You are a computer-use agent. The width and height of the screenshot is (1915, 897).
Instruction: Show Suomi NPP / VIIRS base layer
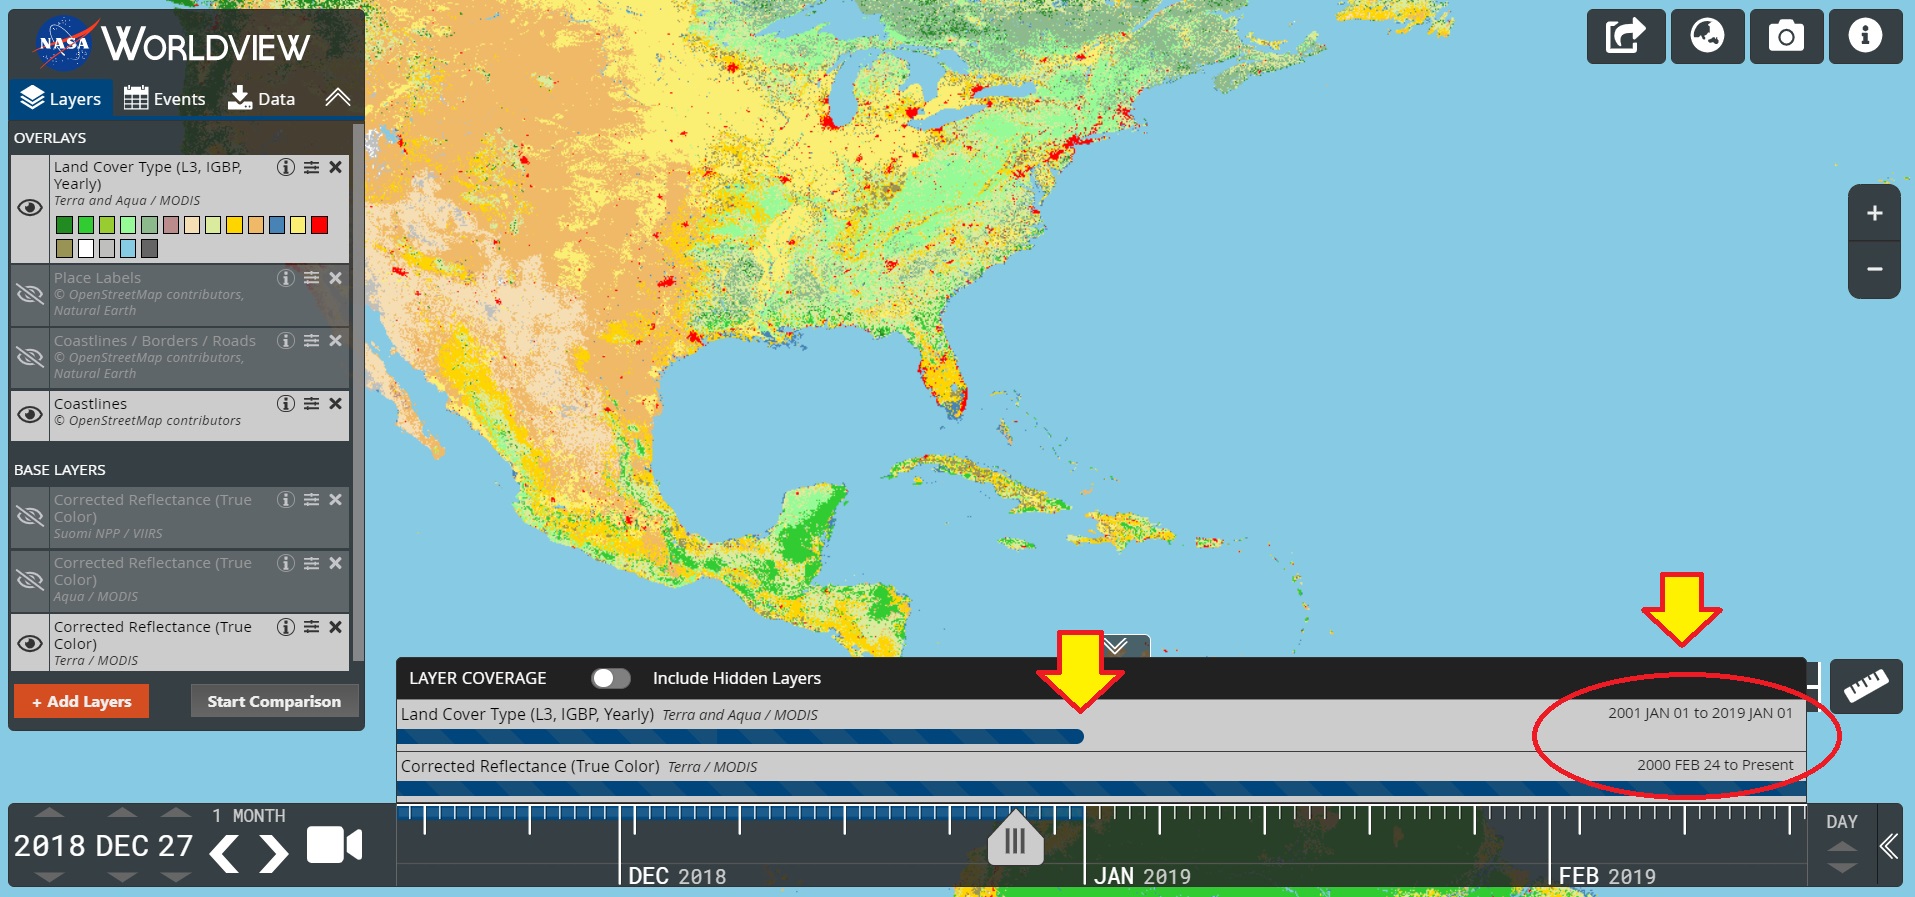pos(30,516)
